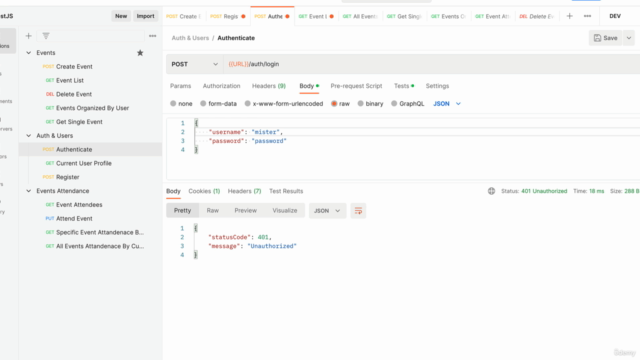This screenshot has height=360, width=640.
Task: Click the Import button
Action: tap(145, 16)
